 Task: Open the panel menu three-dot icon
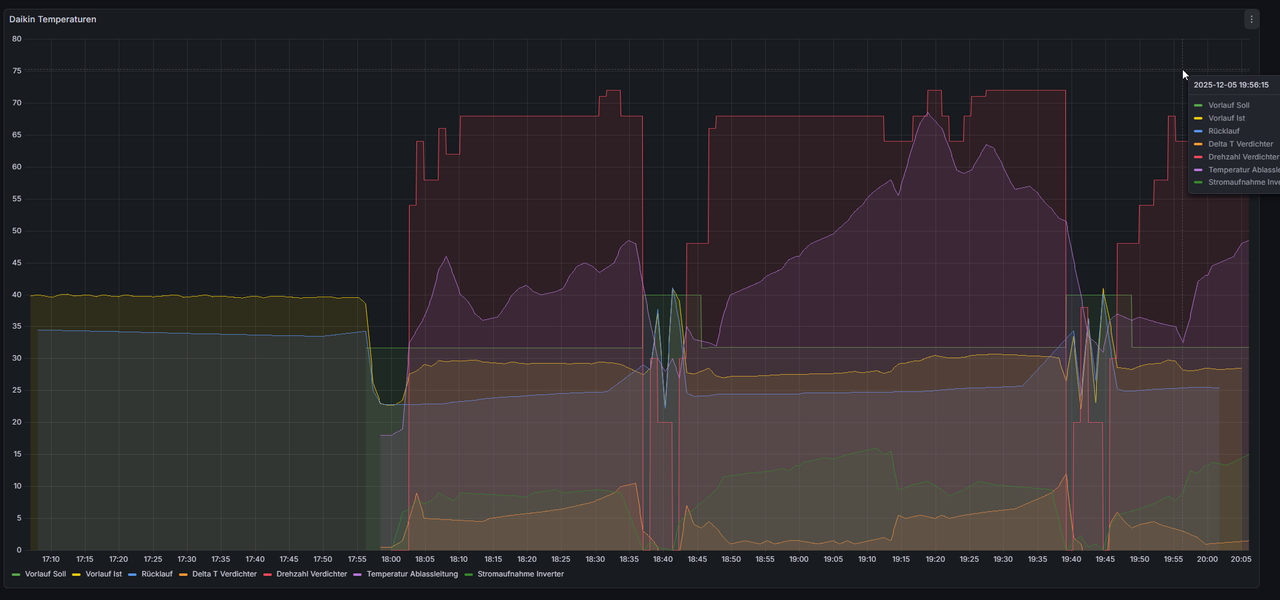pos(1251,19)
